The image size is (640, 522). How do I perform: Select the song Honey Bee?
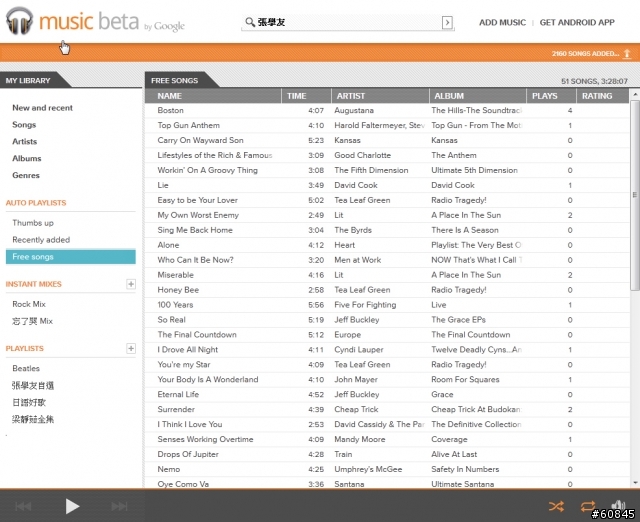[x=178, y=290]
